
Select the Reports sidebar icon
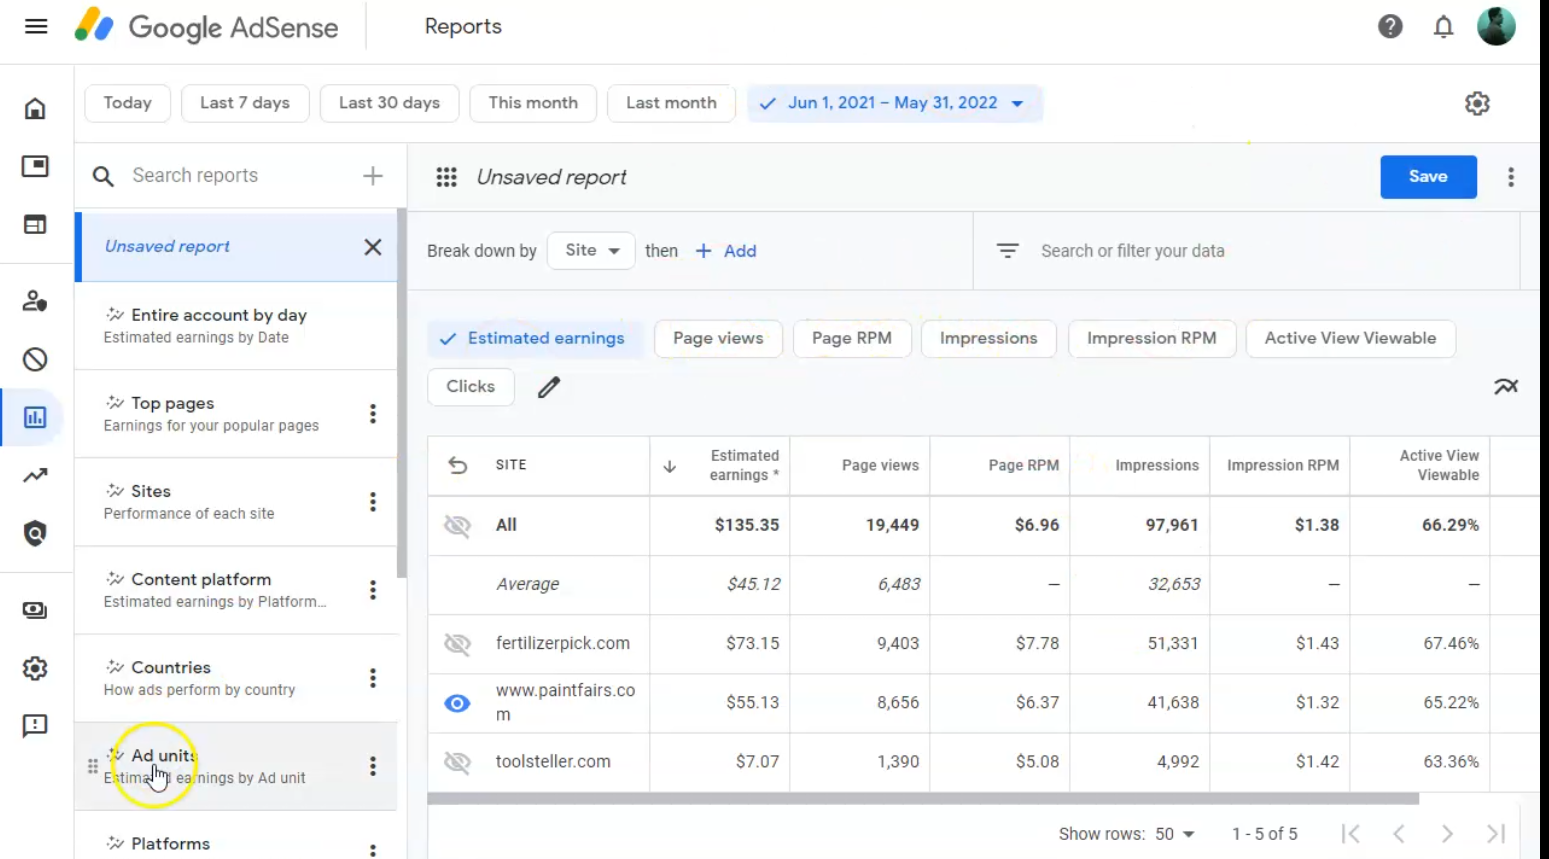[35, 417]
